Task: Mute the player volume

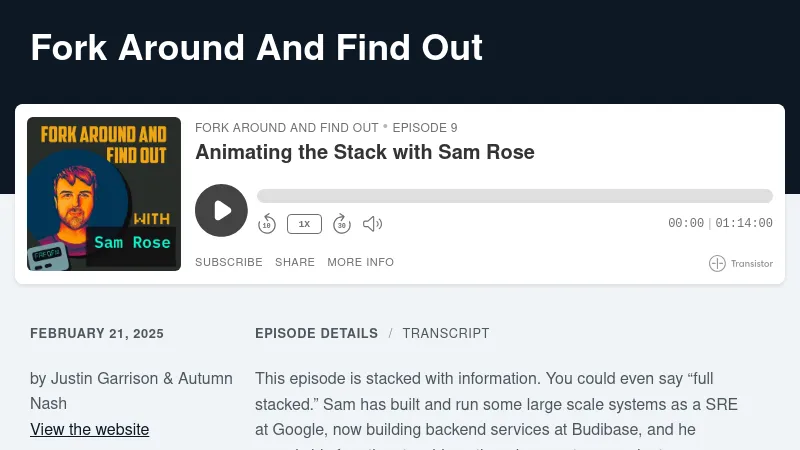Action: tap(372, 224)
